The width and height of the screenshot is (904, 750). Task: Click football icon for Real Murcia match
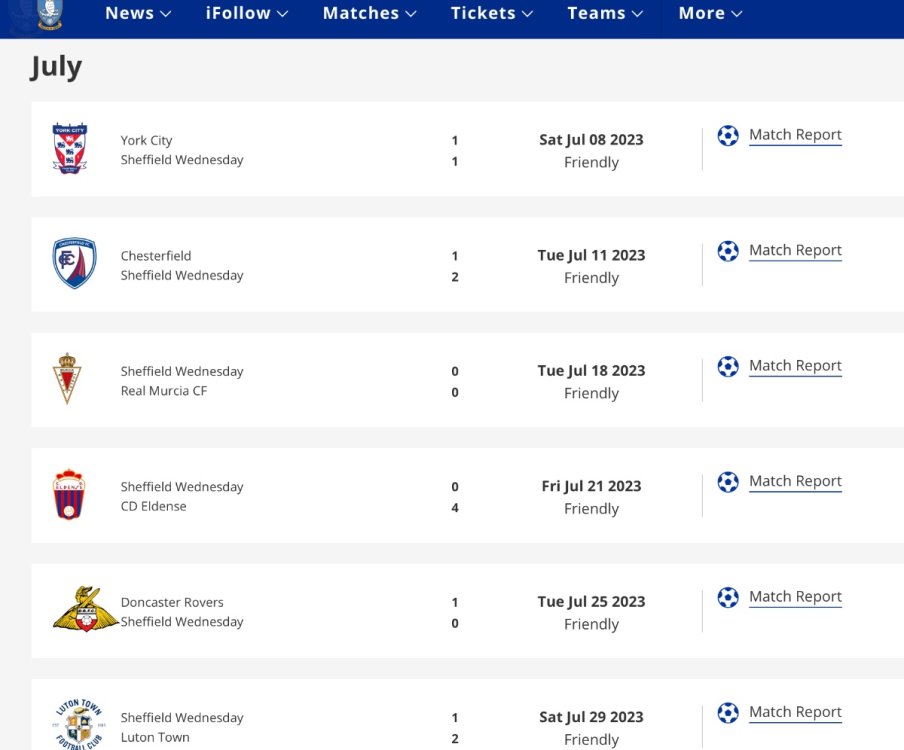click(728, 366)
